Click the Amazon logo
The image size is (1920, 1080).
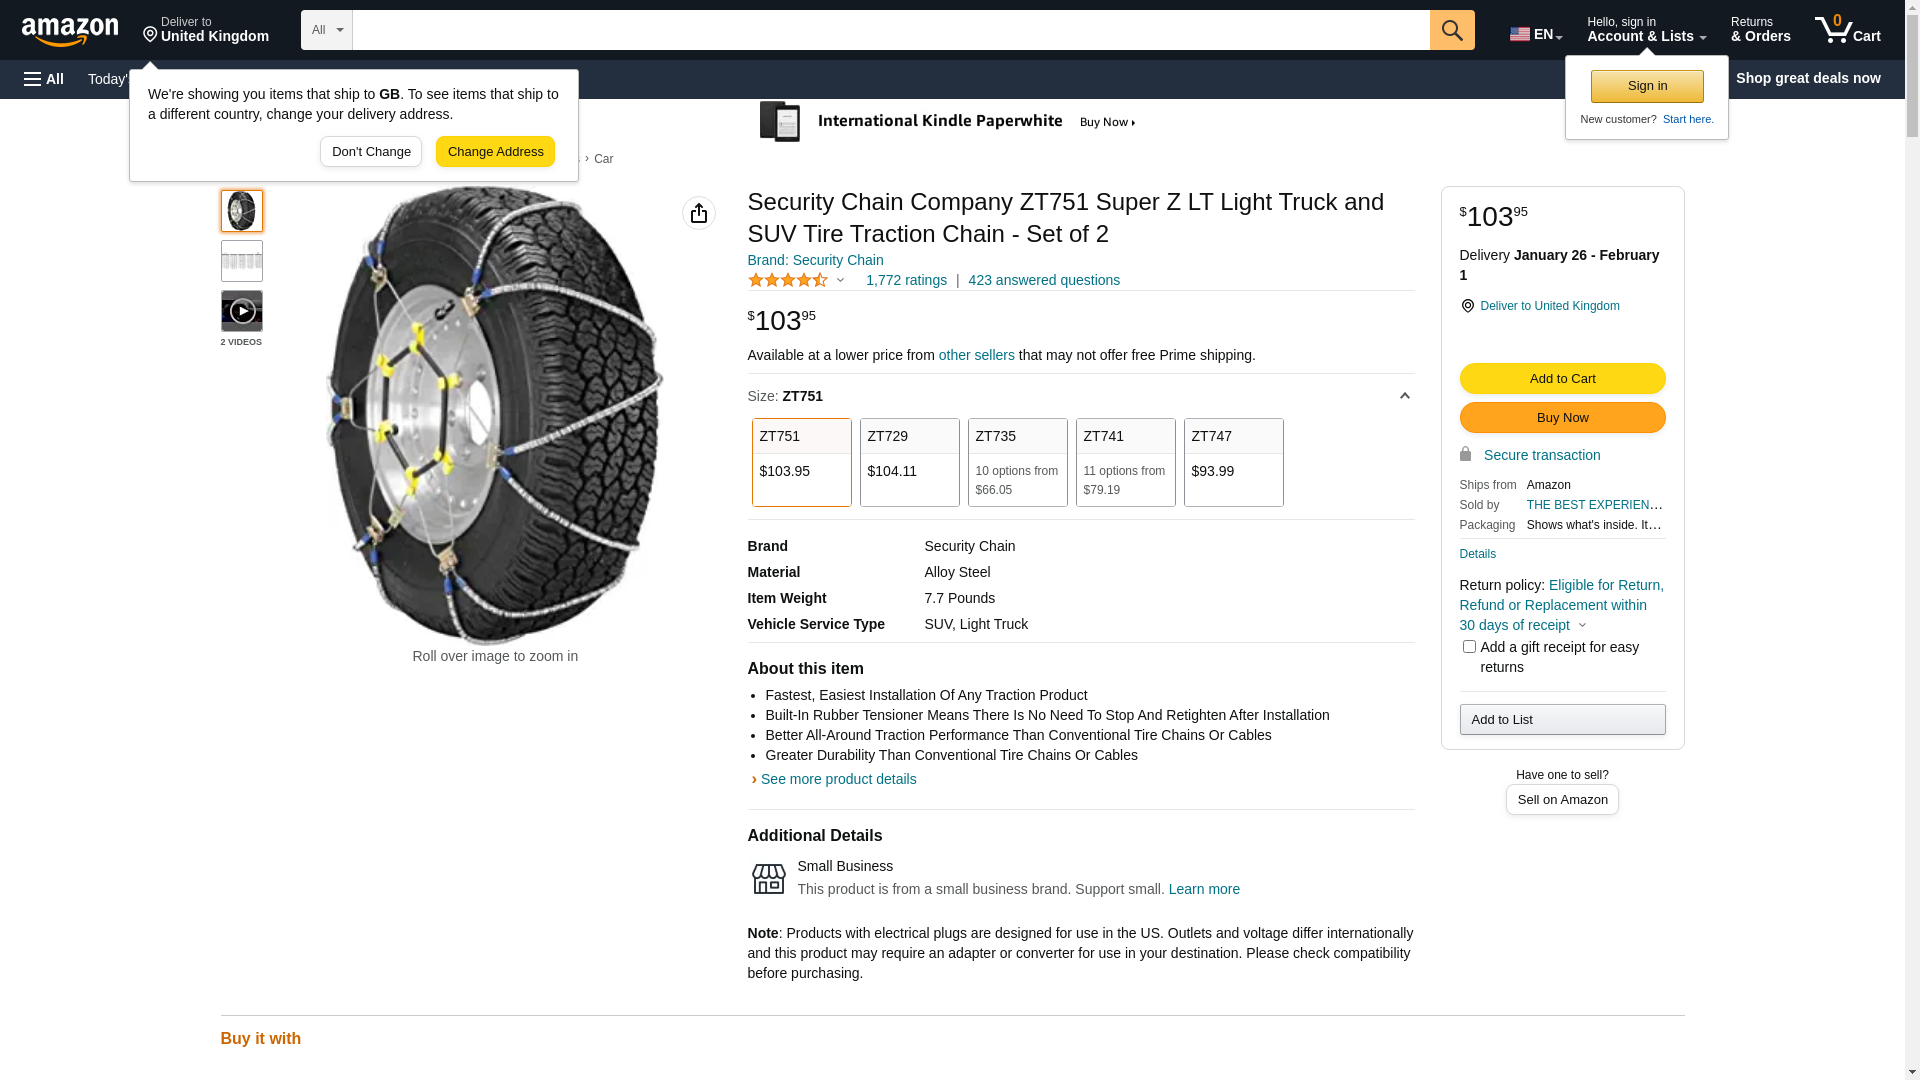pyautogui.click(x=70, y=31)
